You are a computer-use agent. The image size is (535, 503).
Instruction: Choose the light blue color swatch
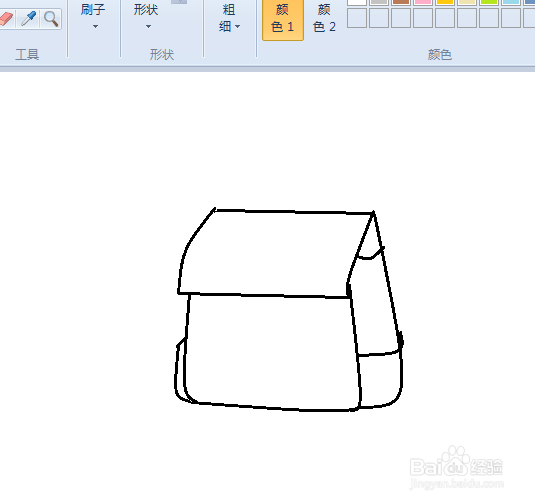[x=511, y=2]
